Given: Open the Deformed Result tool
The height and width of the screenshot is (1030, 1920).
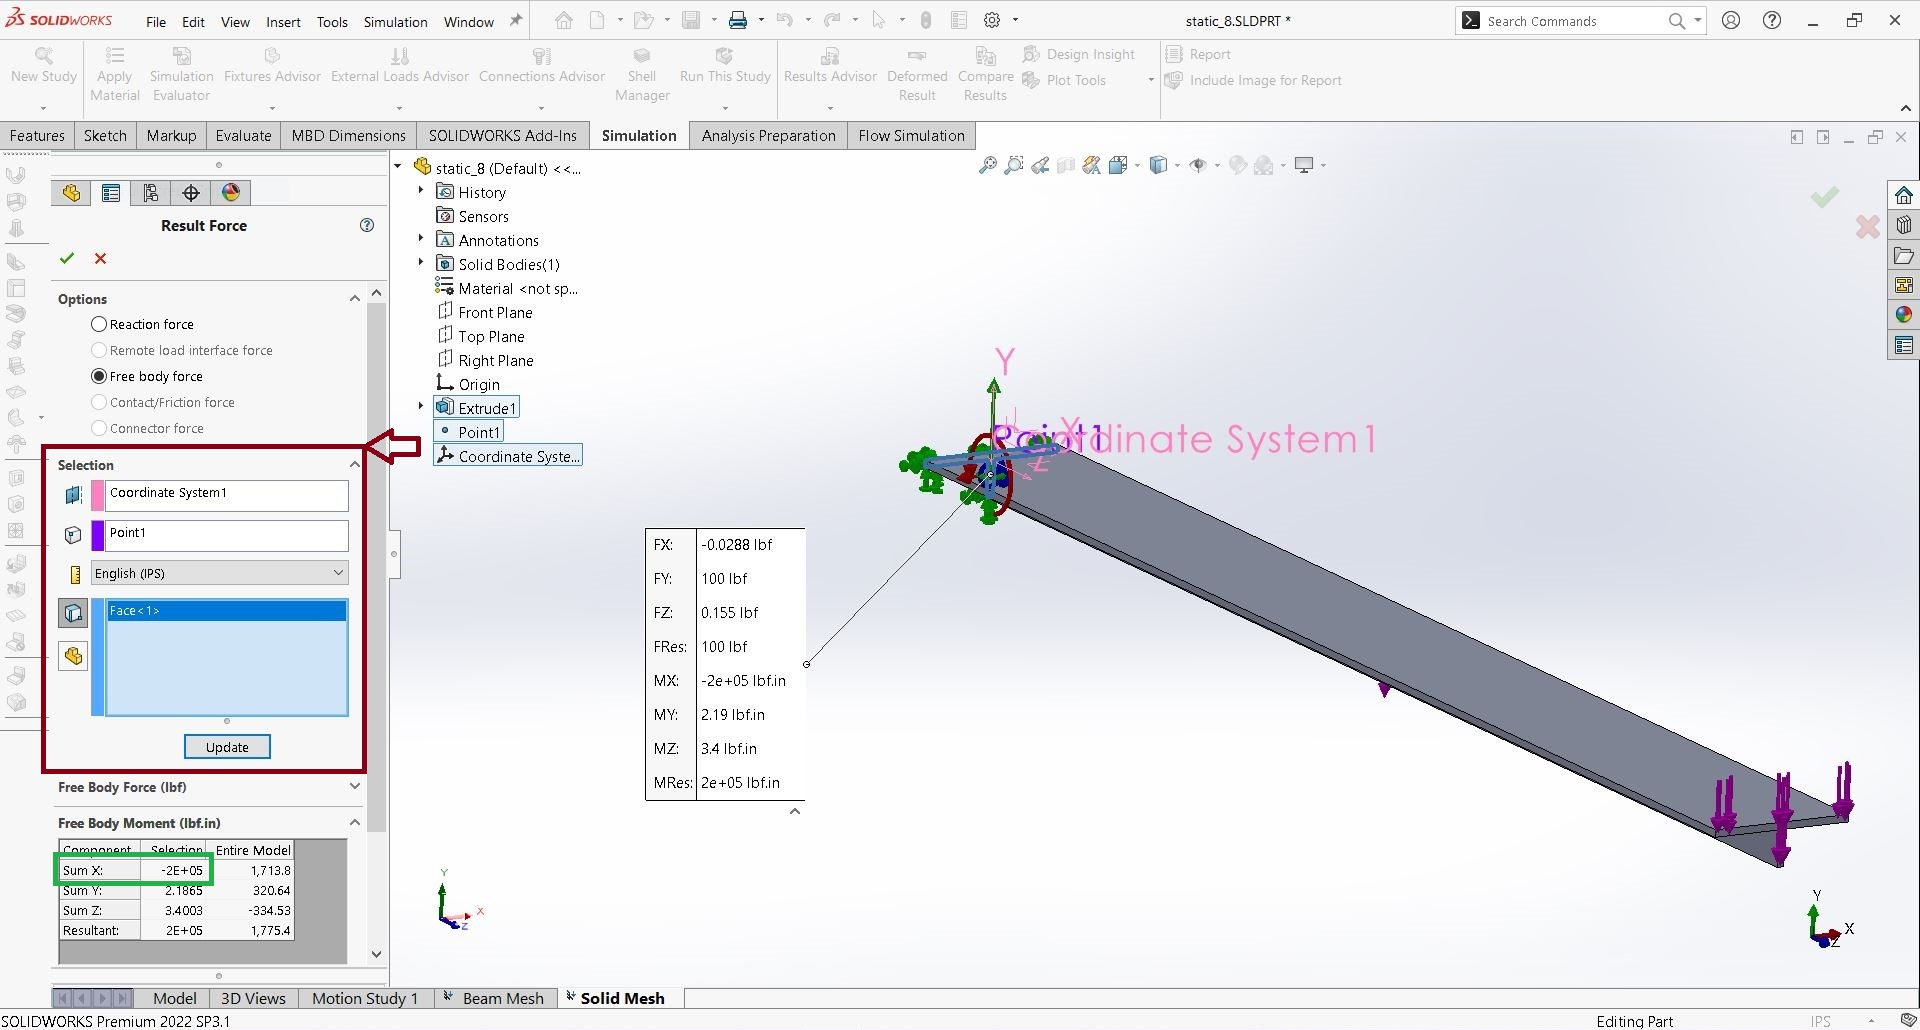Looking at the screenshot, I should 916,72.
